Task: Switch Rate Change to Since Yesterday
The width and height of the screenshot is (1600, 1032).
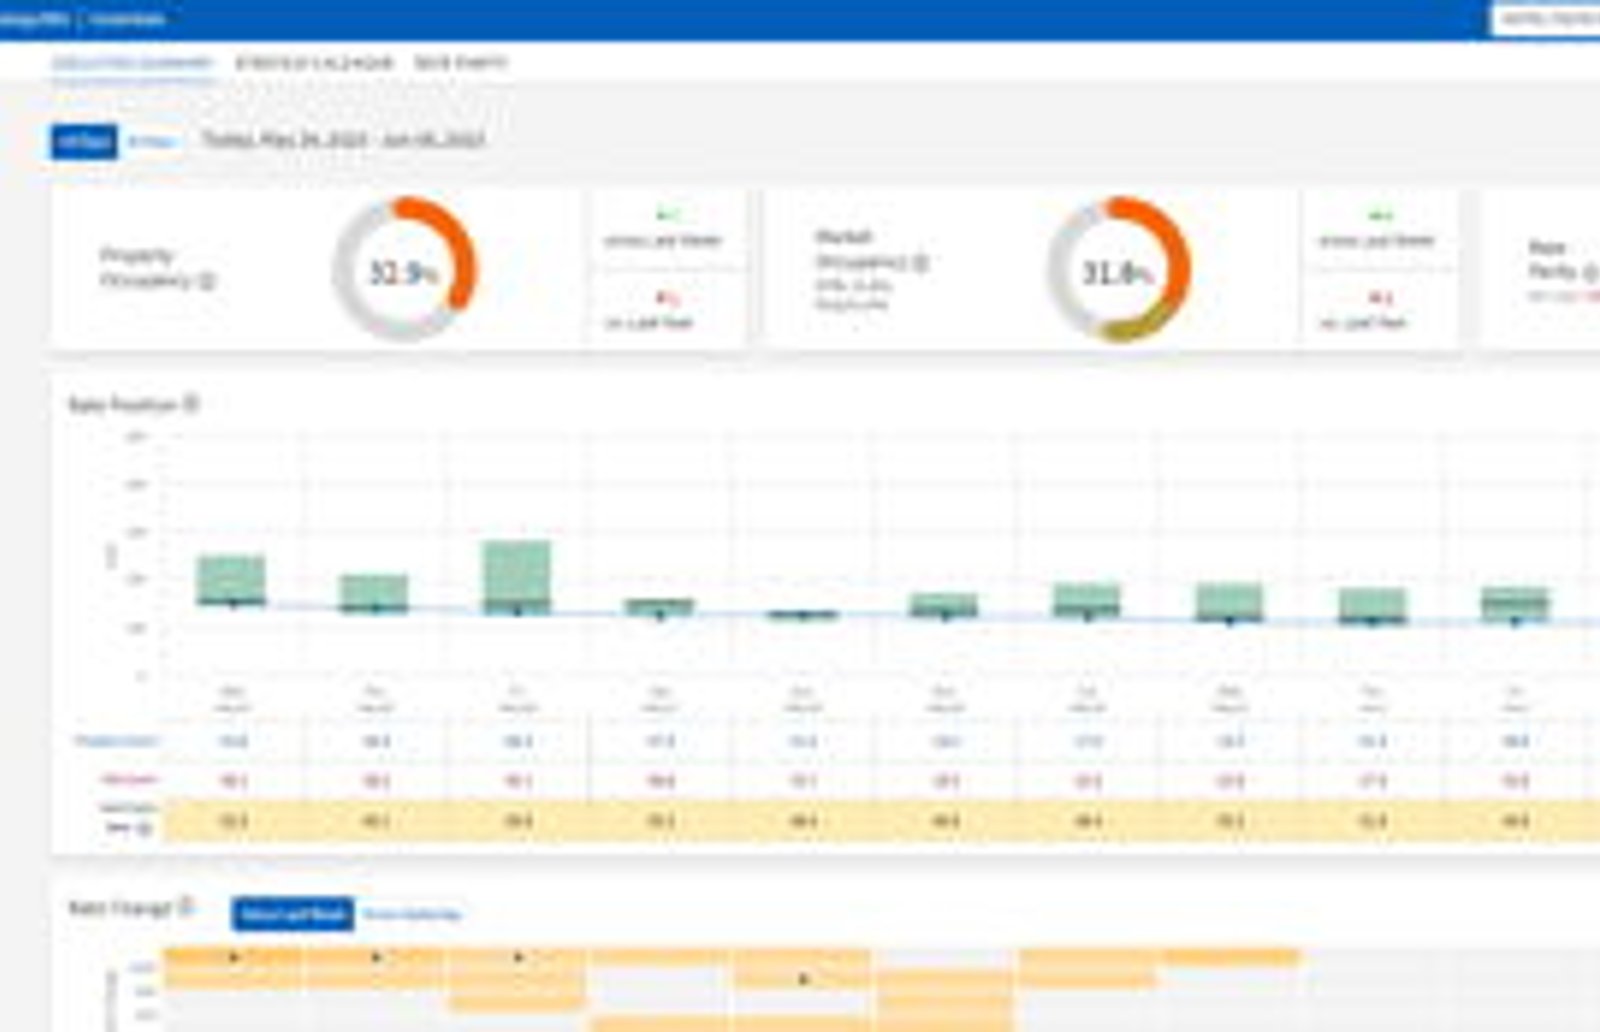Action: click(x=412, y=914)
